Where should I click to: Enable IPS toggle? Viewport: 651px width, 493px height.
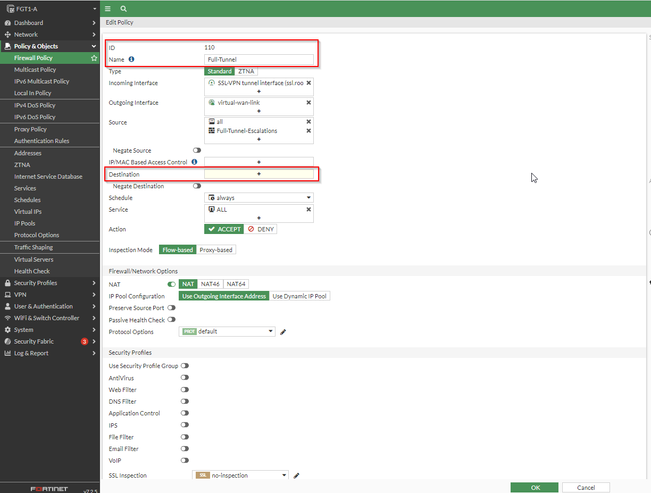click(x=185, y=425)
